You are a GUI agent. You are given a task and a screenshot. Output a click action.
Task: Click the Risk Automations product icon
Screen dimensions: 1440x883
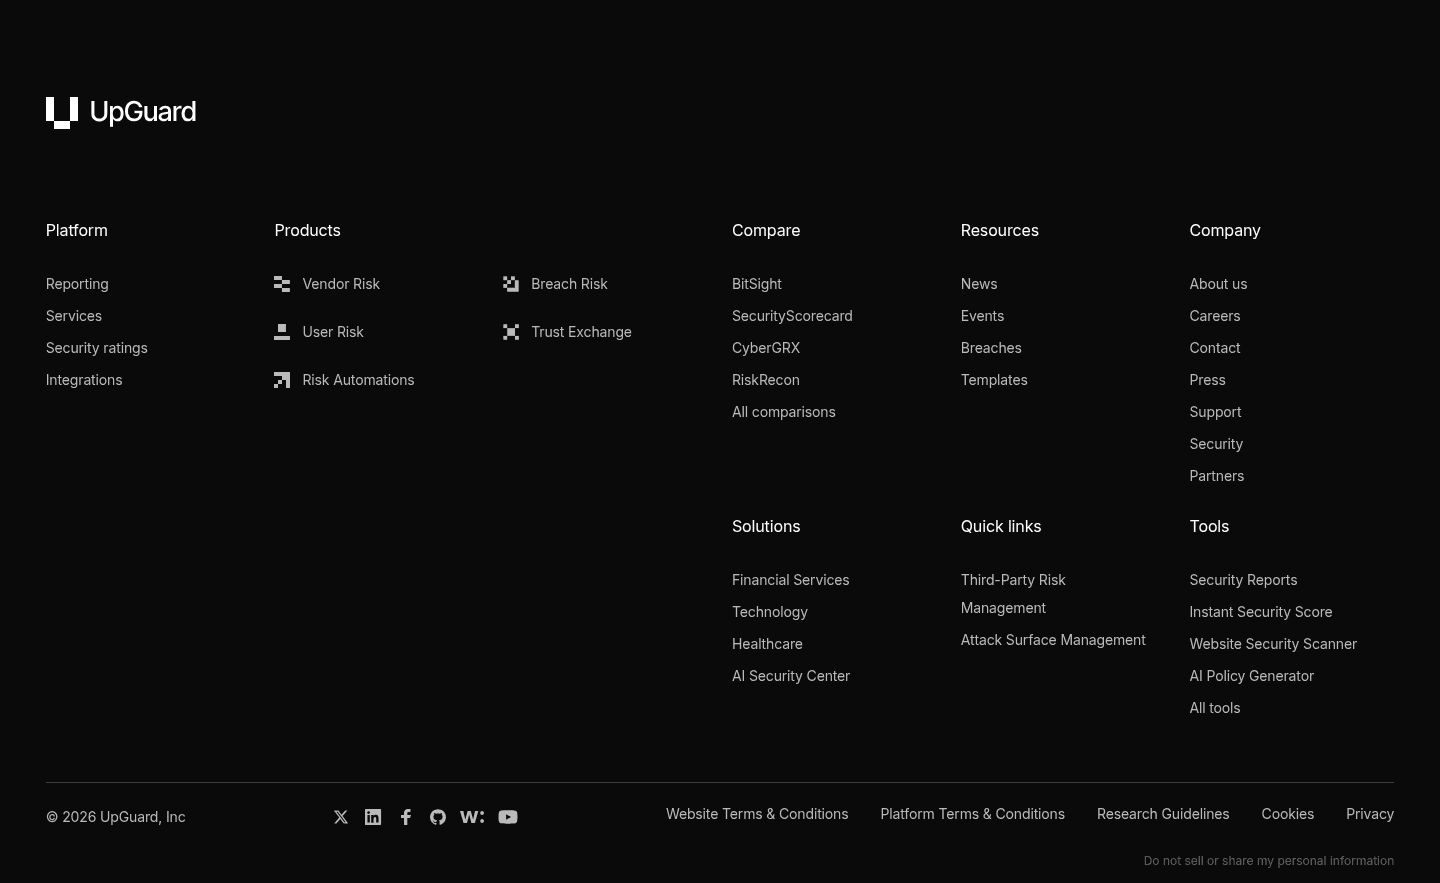(x=282, y=380)
